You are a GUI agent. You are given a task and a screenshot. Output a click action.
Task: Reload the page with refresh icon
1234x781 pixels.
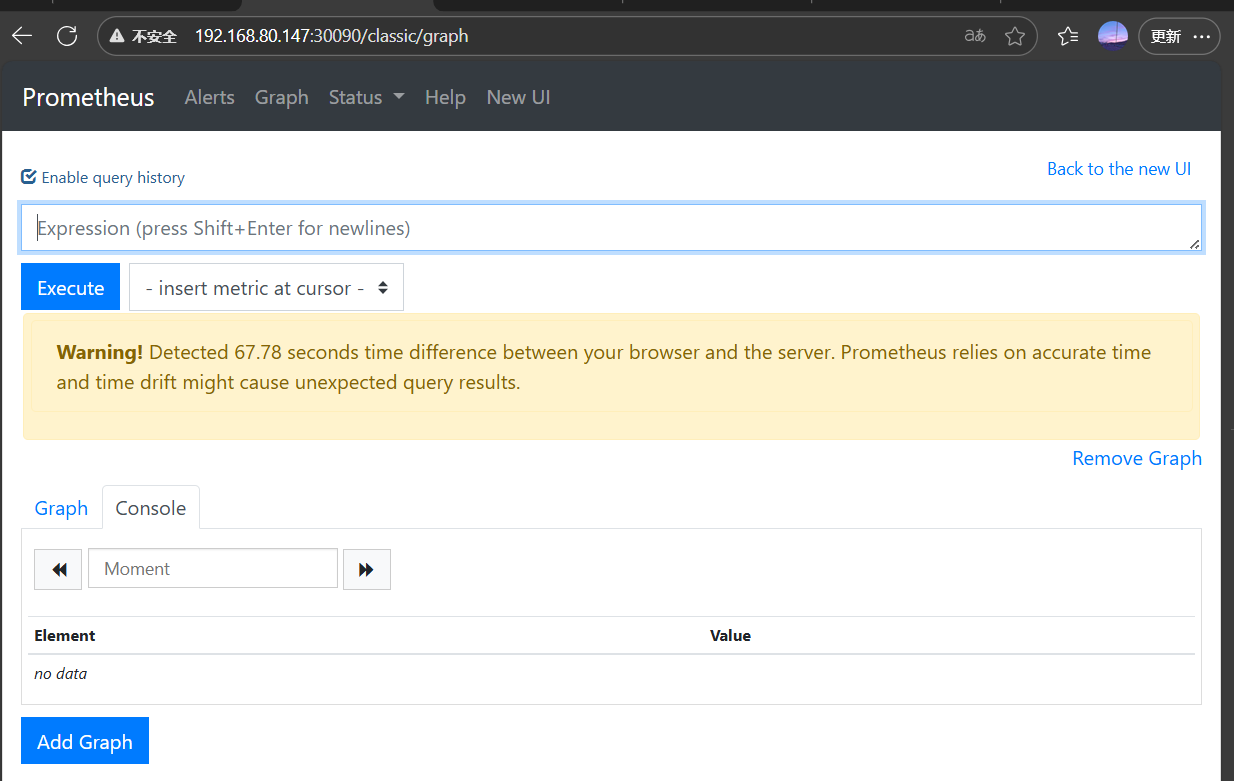click(67, 36)
